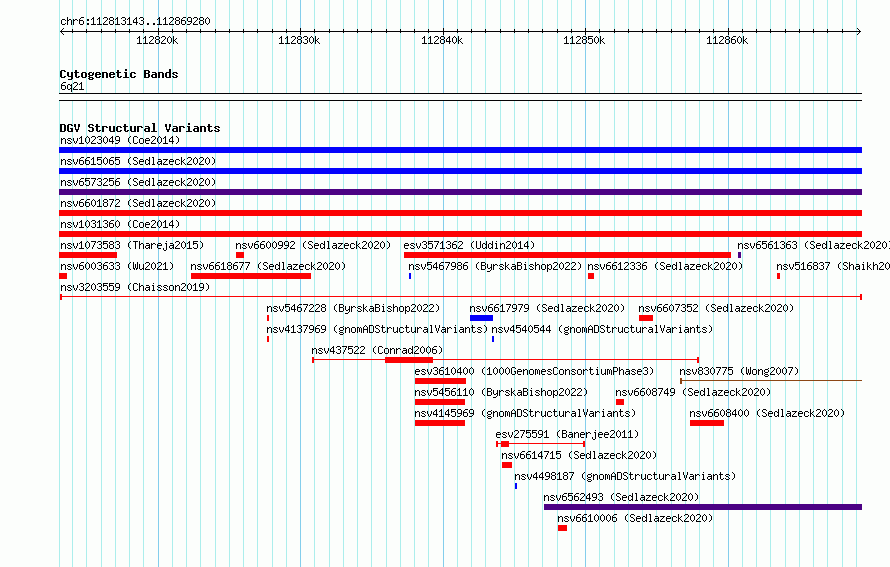Image resolution: width=890 pixels, height=567 pixels.
Task: Click the esv3571362 (Uddin2014) red bar
Action: pos(567,255)
